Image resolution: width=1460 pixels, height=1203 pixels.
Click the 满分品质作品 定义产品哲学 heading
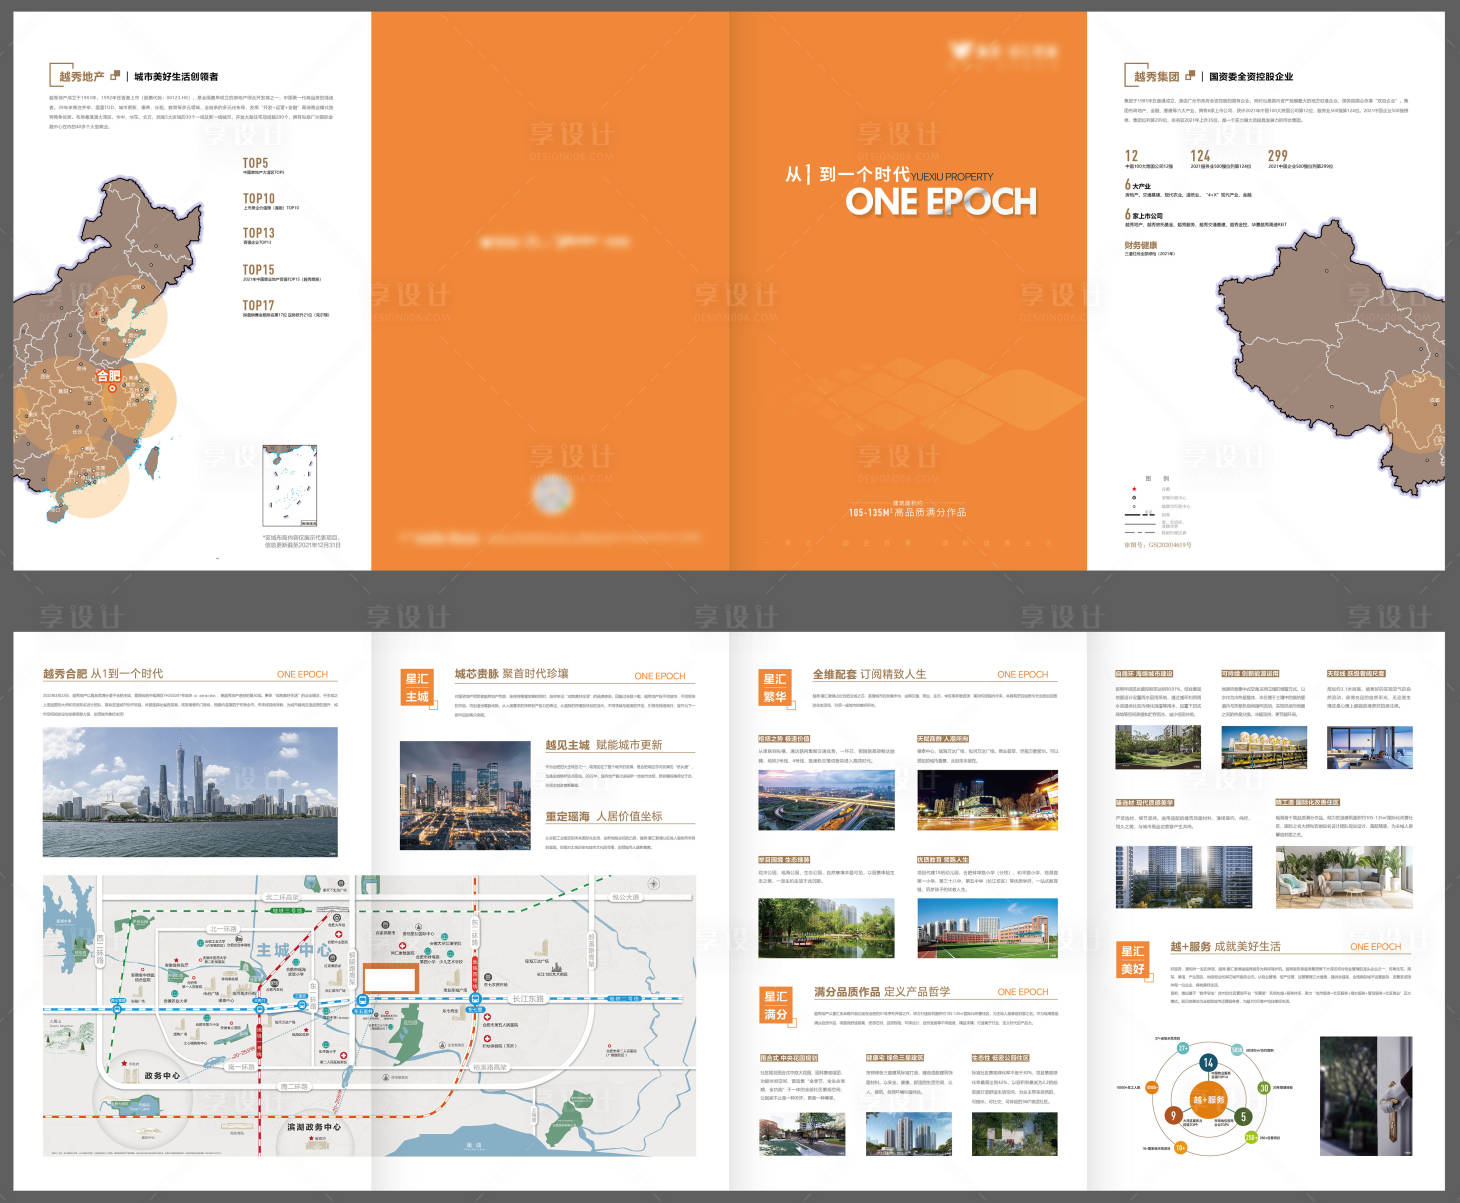click(x=881, y=992)
